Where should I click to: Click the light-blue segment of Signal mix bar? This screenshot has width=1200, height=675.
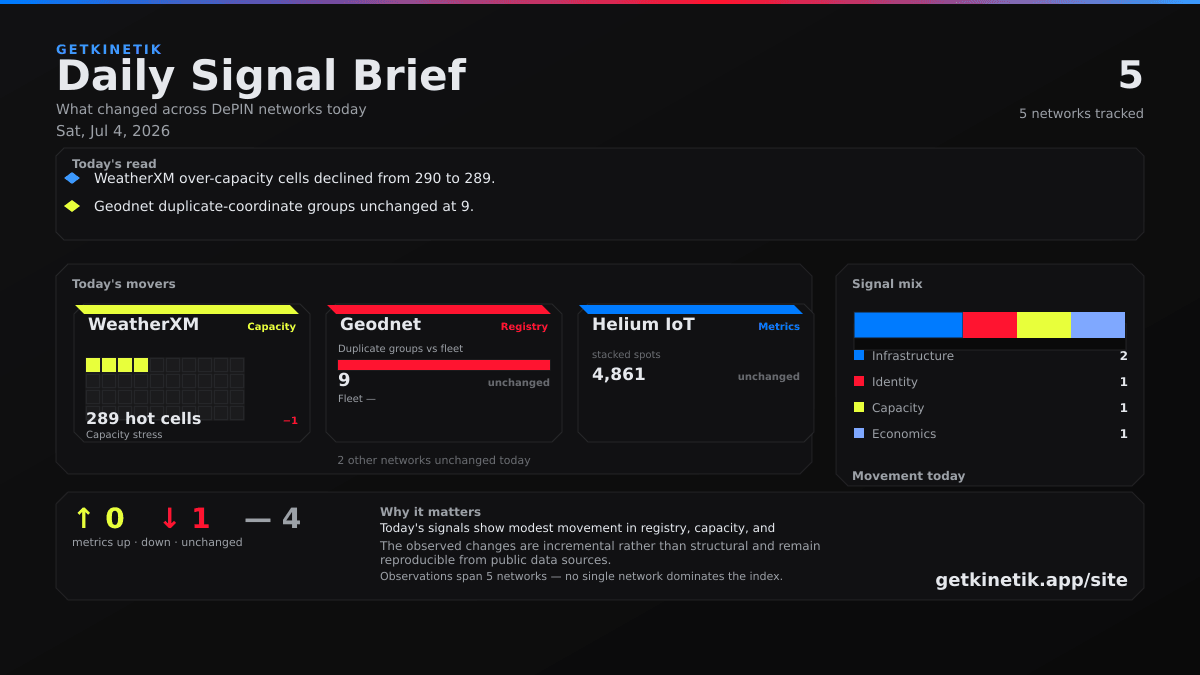tap(1098, 325)
